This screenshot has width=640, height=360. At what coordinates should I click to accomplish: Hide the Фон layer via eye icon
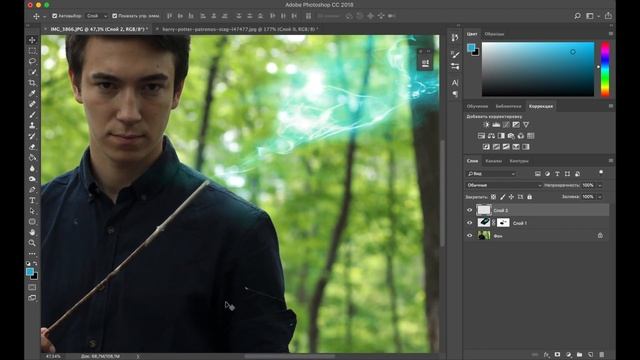click(469, 236)
